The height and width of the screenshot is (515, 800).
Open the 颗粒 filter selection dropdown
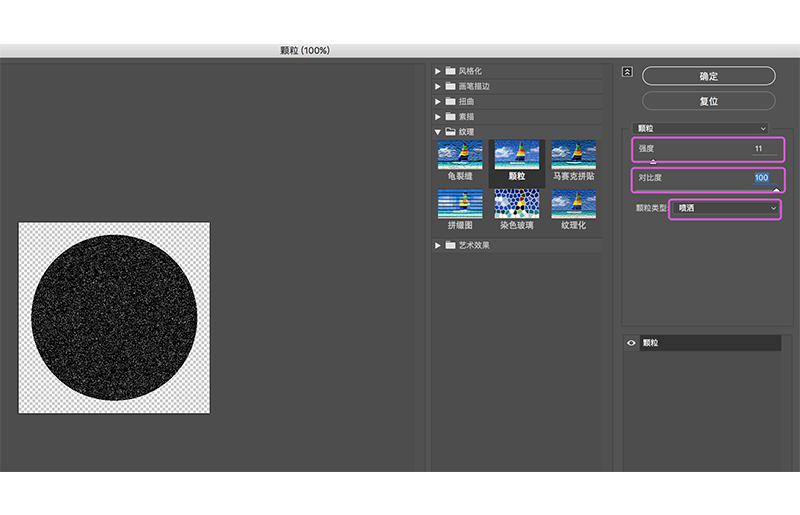[x=700, y=128]
